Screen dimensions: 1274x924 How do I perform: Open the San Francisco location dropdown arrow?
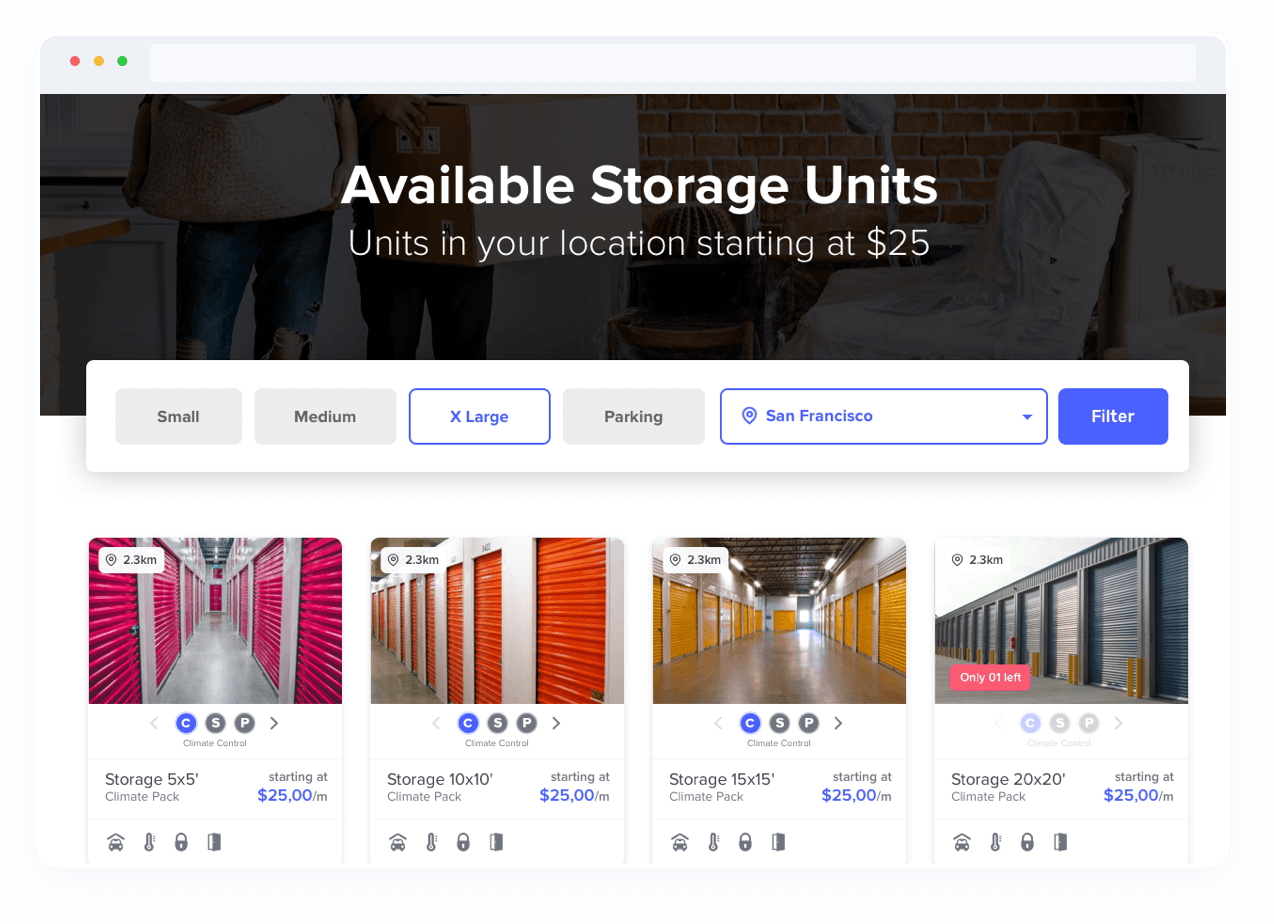click(1027, 417)
